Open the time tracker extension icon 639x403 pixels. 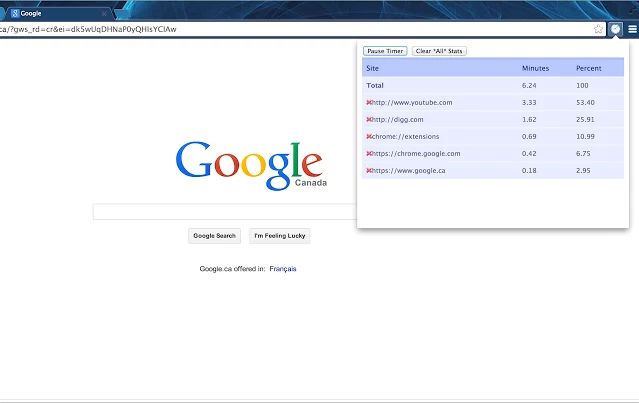(x=615, y=29)
